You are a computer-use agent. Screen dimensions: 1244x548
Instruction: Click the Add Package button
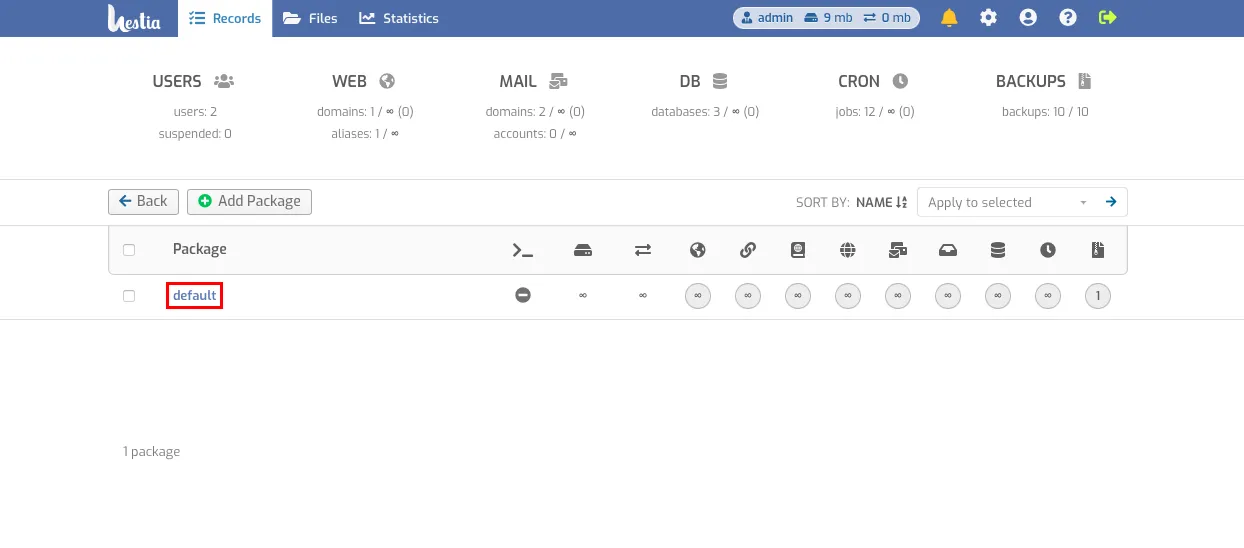point(249,201)
